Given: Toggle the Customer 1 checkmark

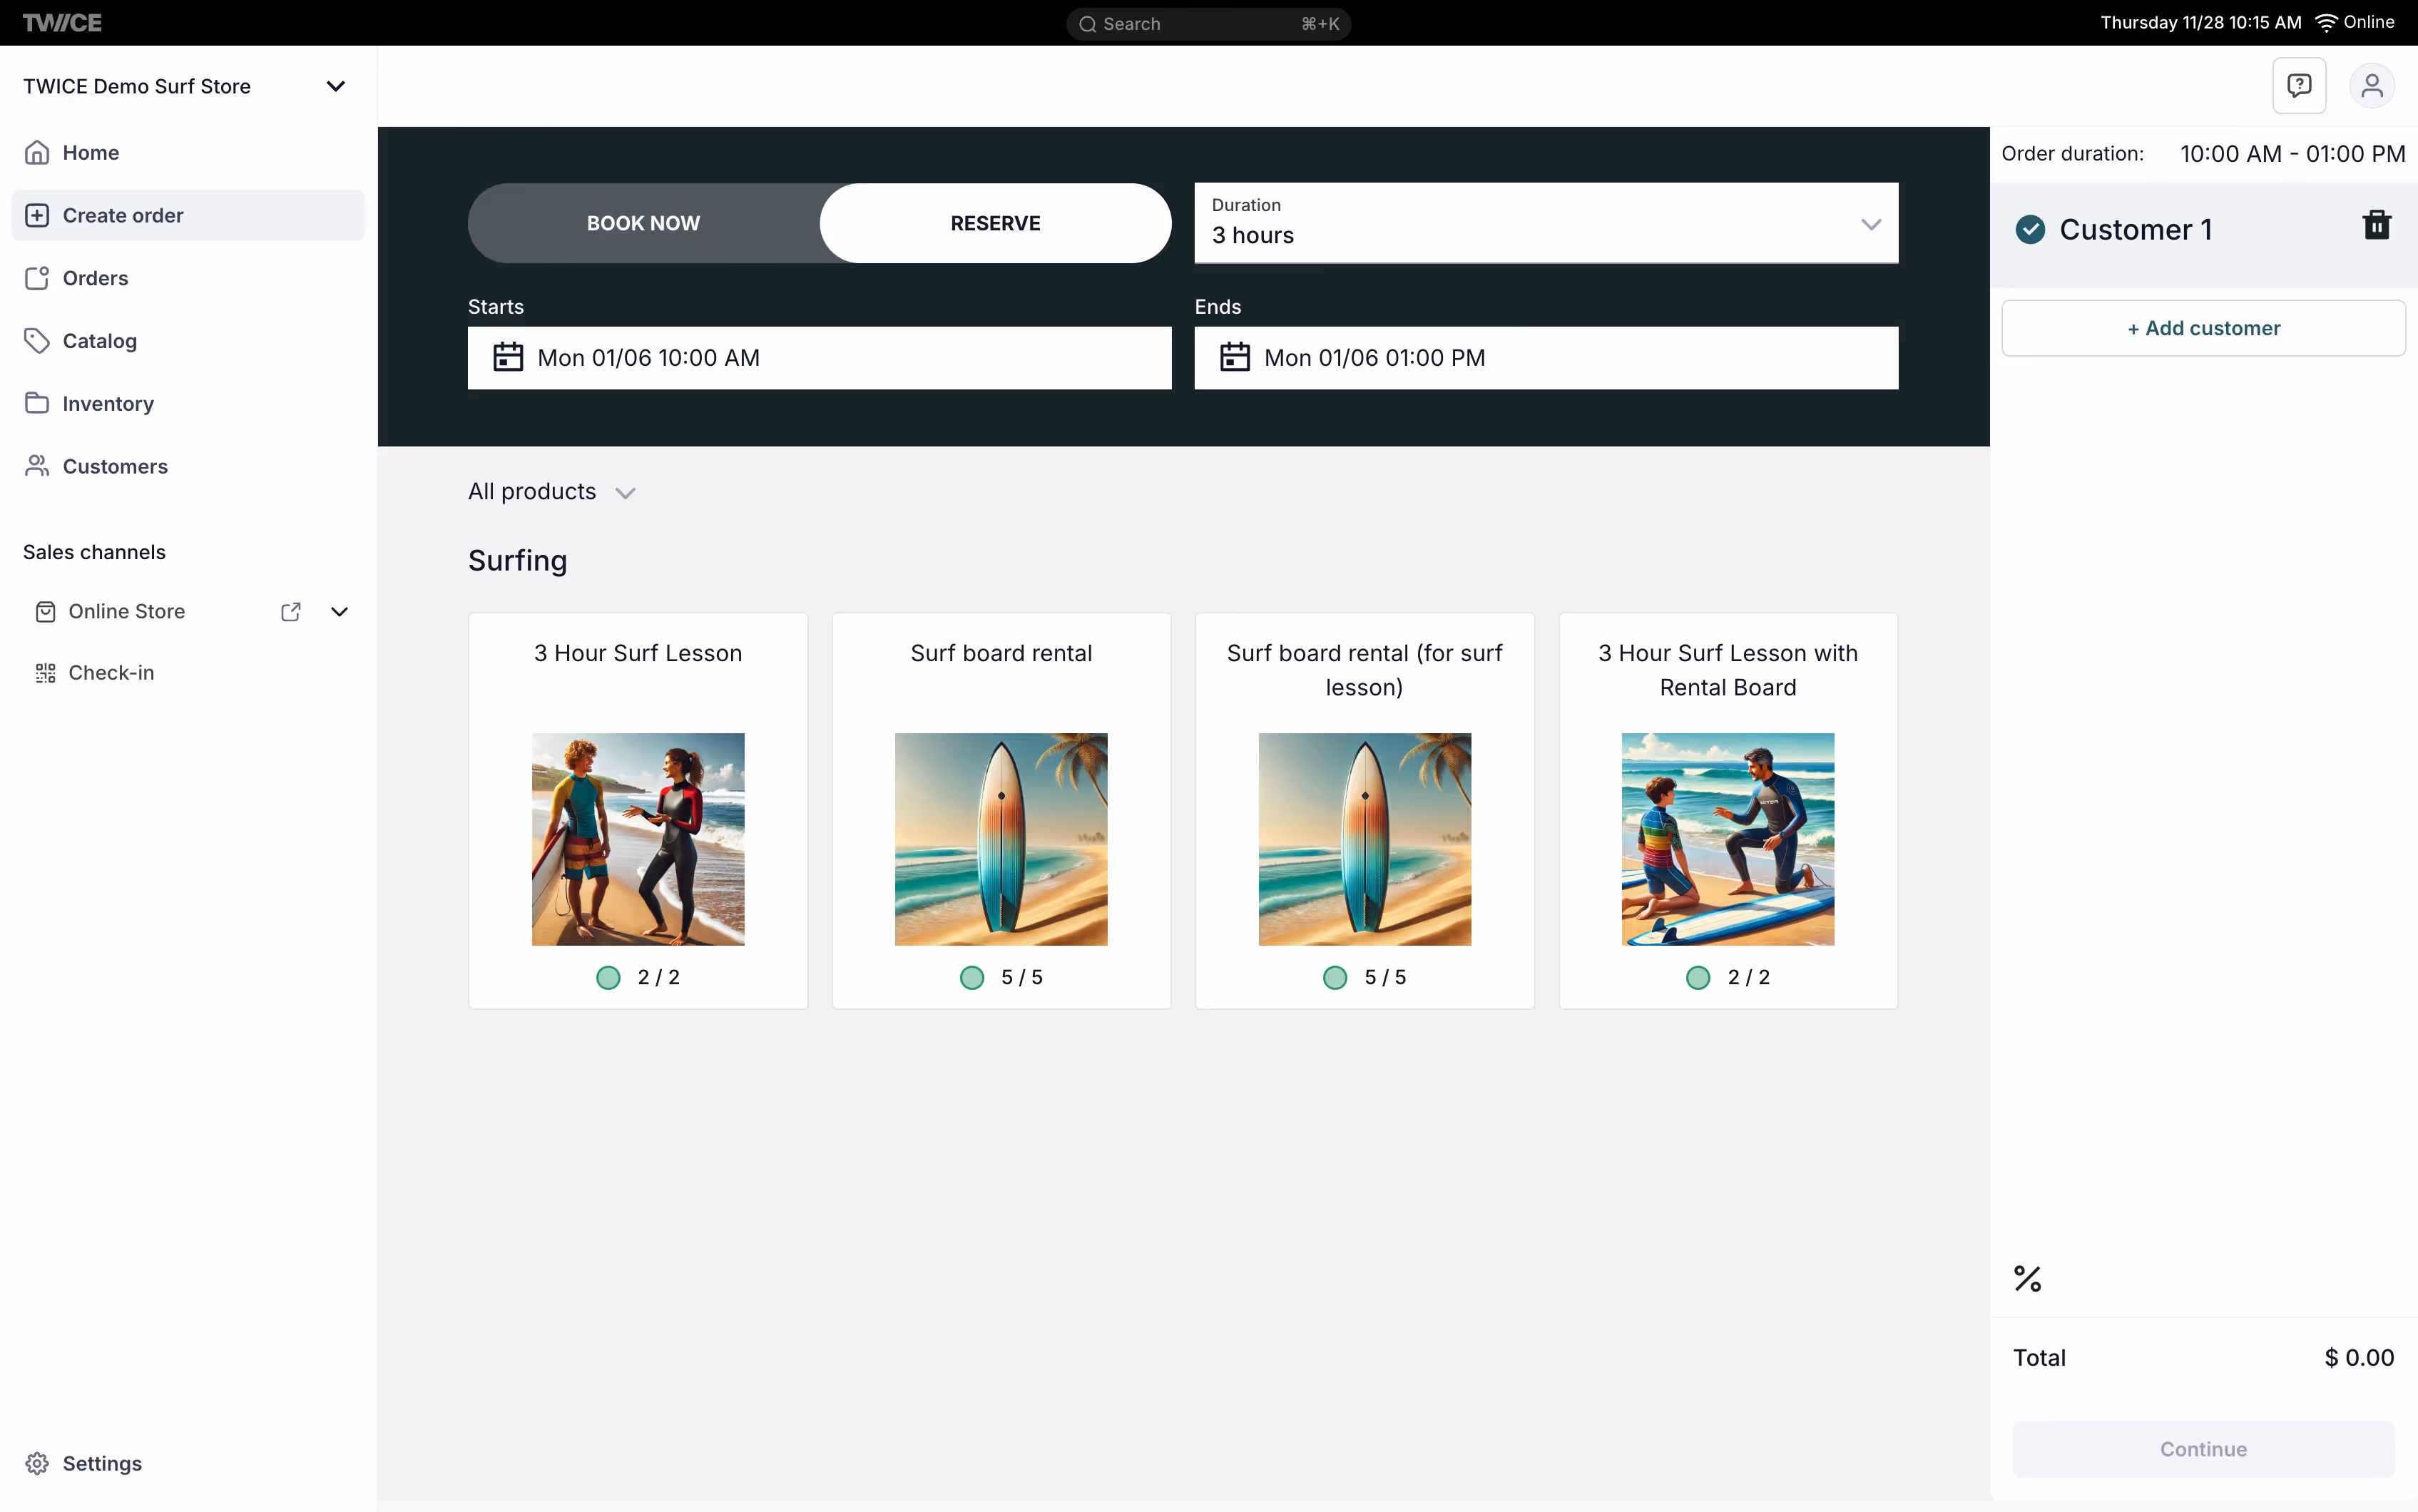Looking at the screenshot, I should (x=2030, y=230).
